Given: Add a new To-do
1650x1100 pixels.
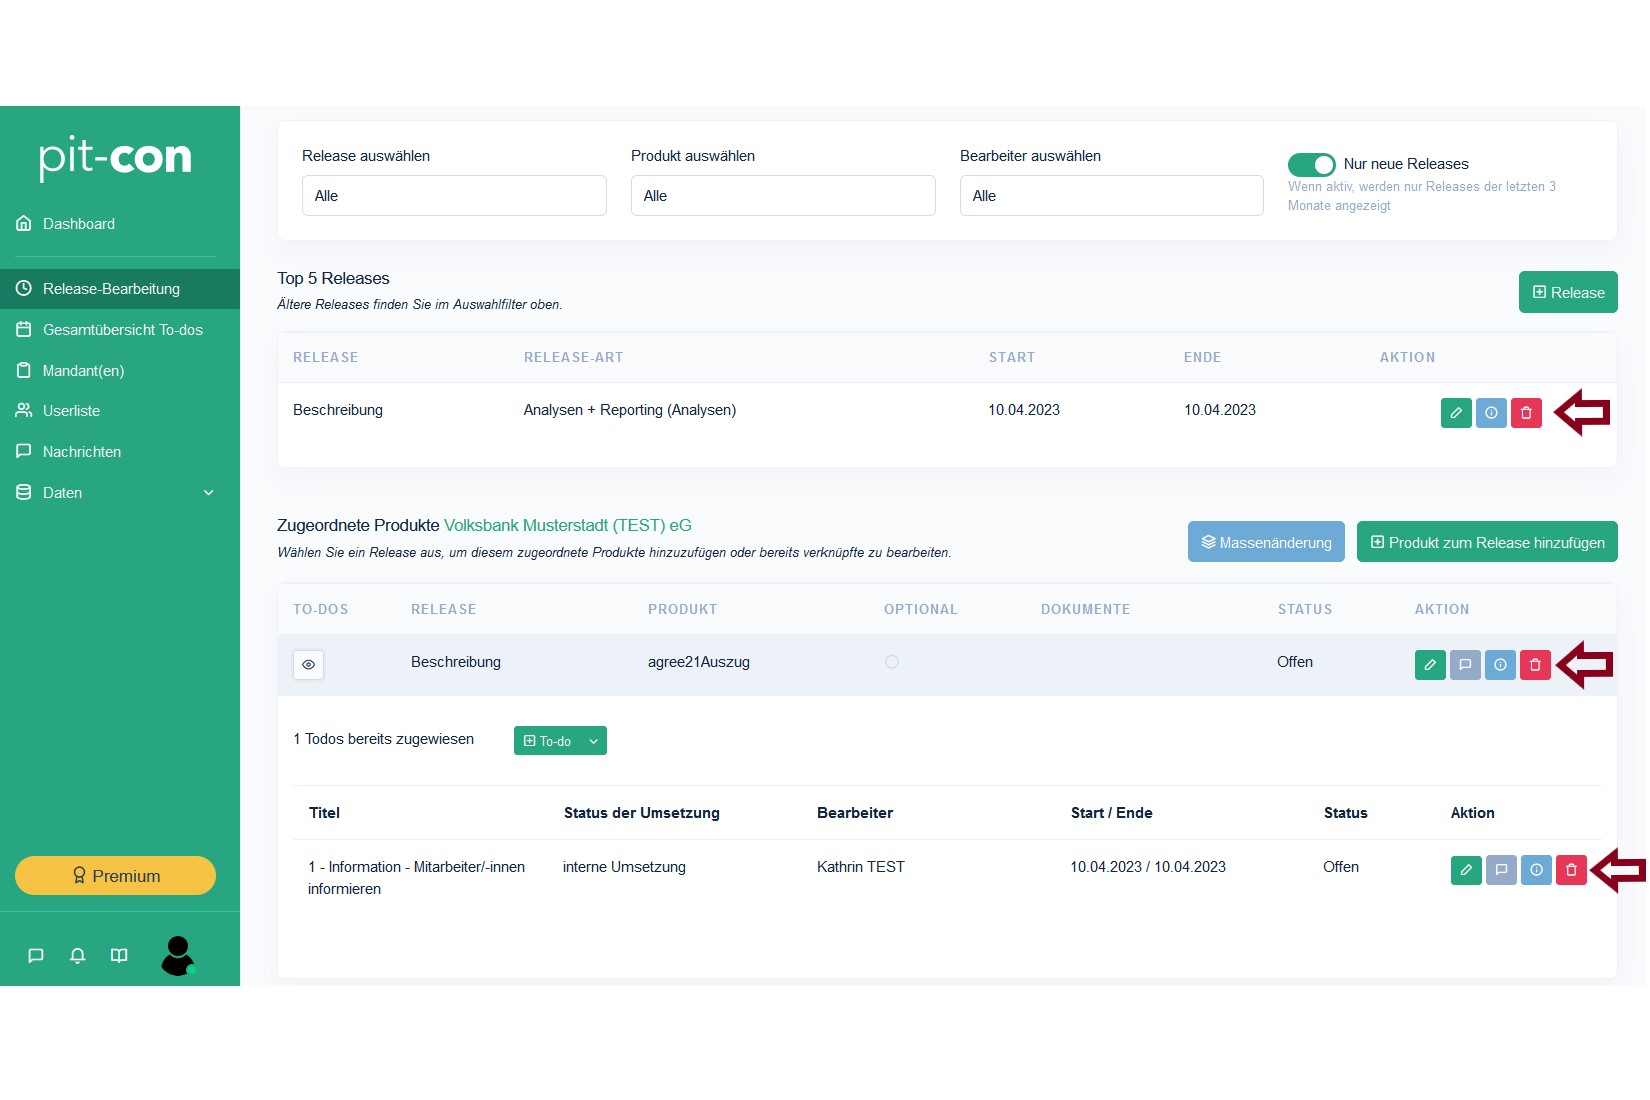Looking at the screenshot, I should pos(548,741).
